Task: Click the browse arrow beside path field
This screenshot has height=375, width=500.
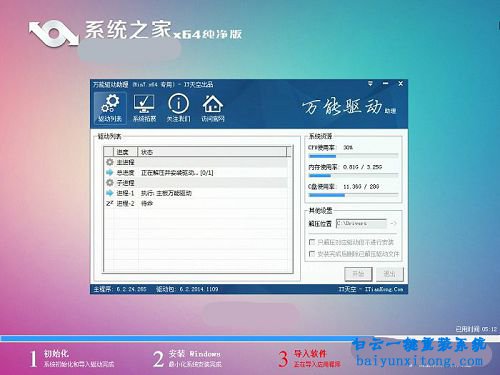Action: point(393,223)
